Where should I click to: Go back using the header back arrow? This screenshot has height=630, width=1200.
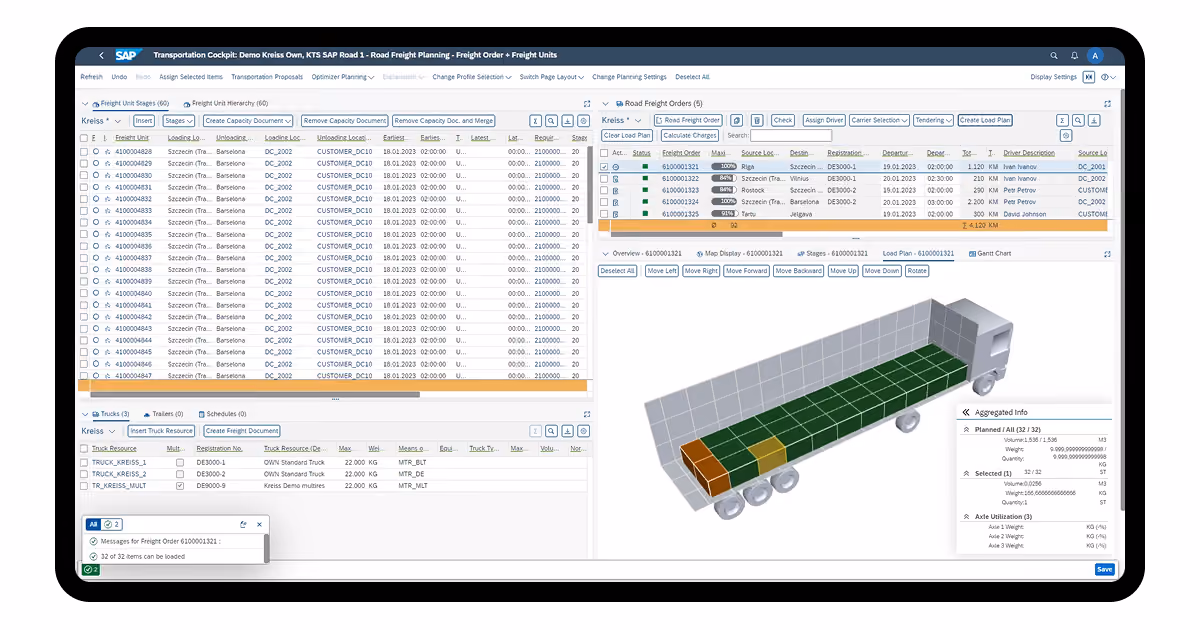[101, 56]
